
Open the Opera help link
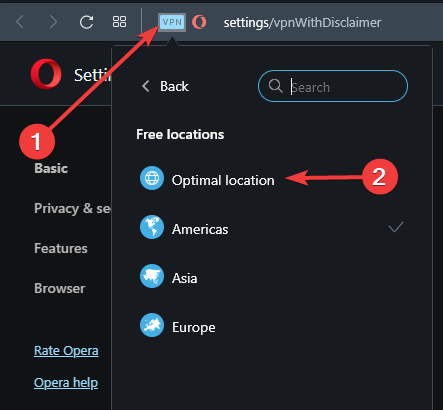click(x=66, y=383)
